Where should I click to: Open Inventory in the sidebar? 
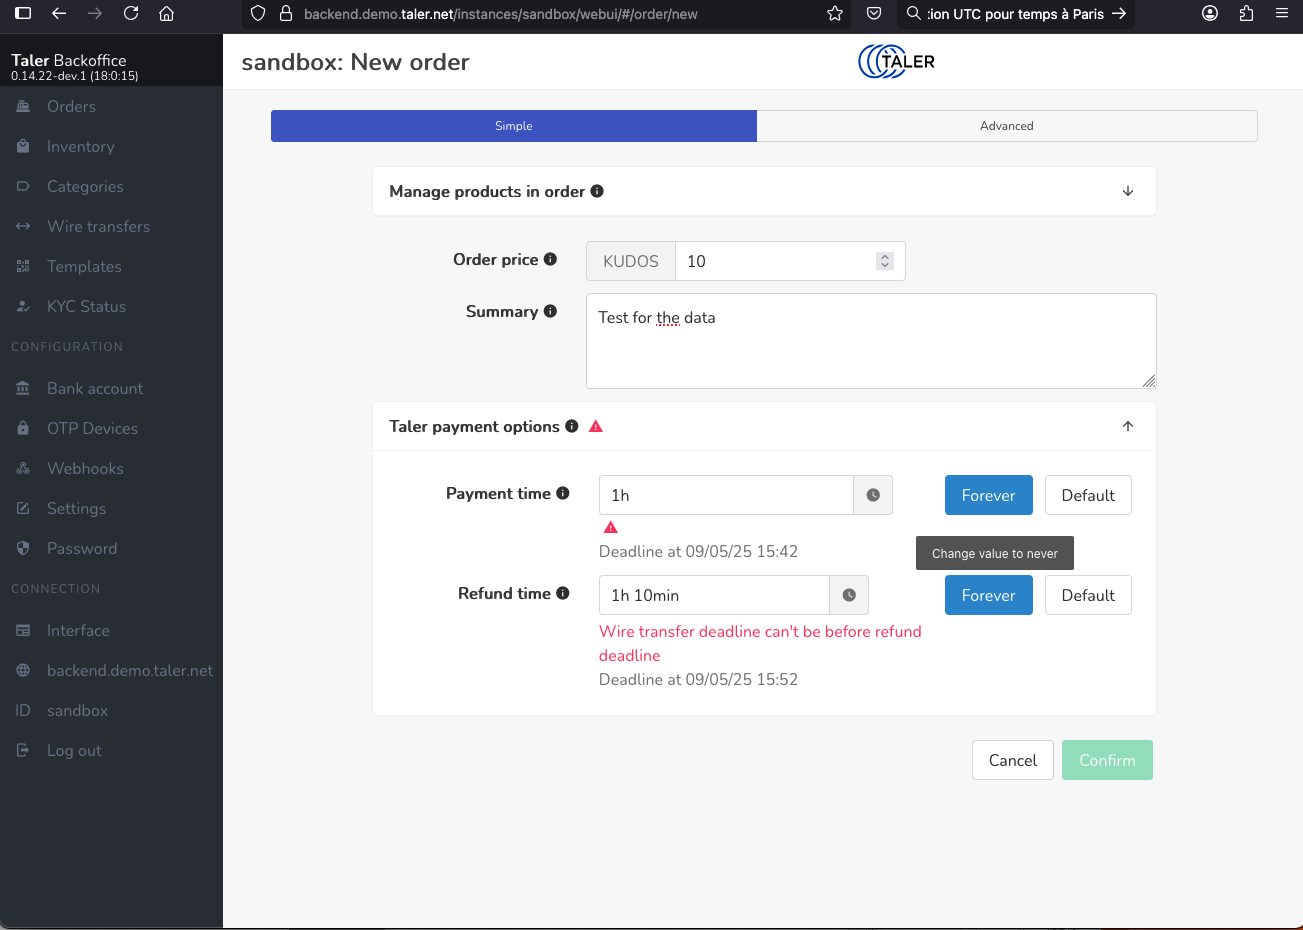click(x=80, y=146)
